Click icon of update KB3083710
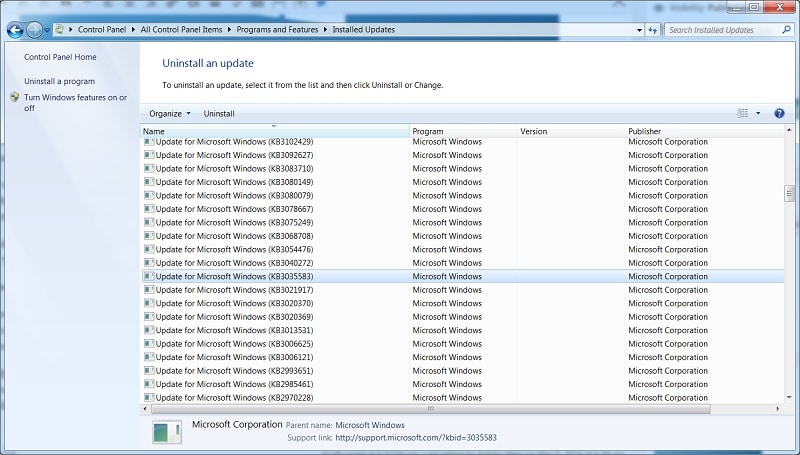Screen dimensions: 800x455 149,168
